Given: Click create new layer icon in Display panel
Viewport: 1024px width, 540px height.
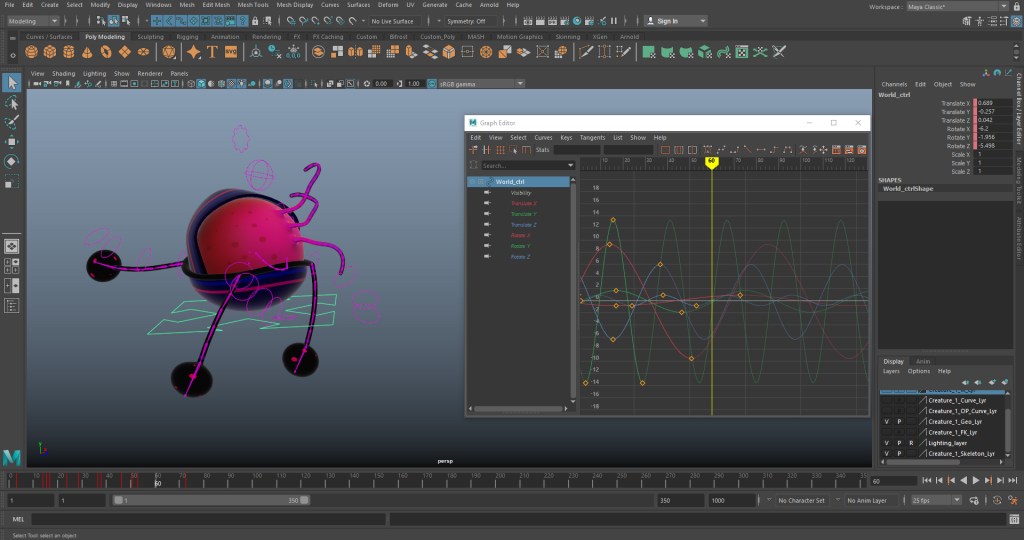Looking at the screenshot, I should [991, 382].
